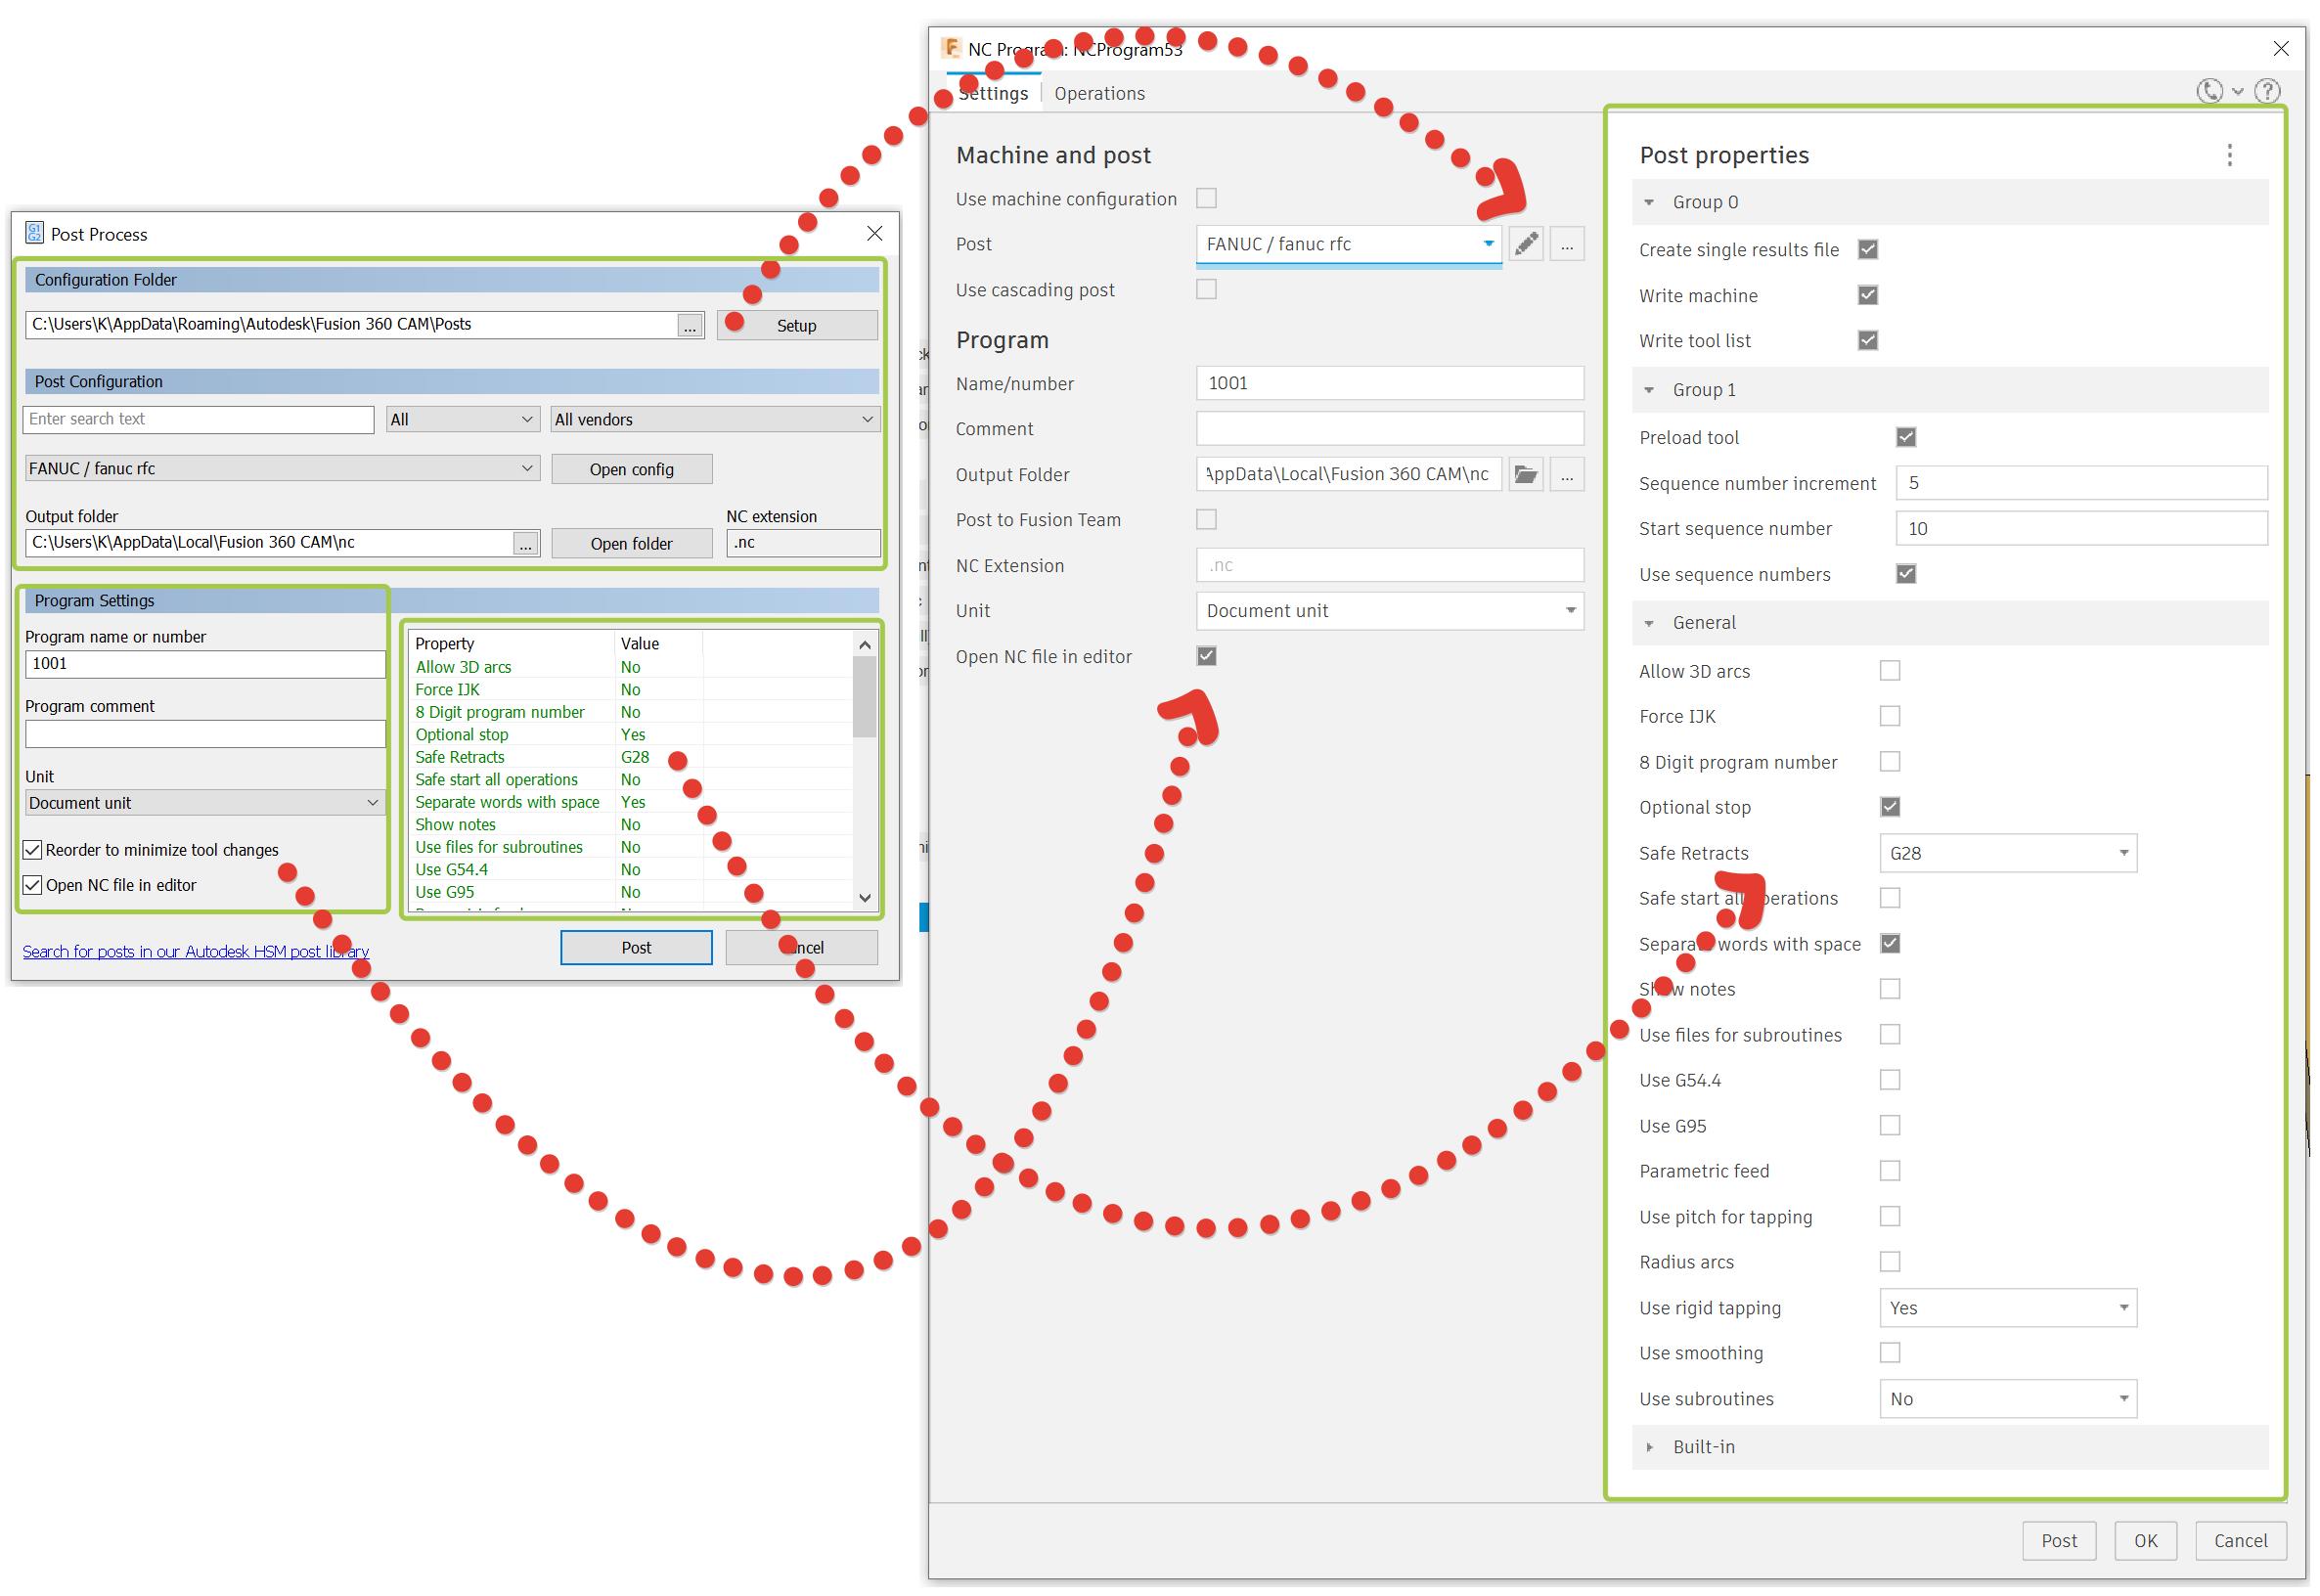Collapse the Group 1 section
This screenshot has width=2320, height=1596.
1649,390
